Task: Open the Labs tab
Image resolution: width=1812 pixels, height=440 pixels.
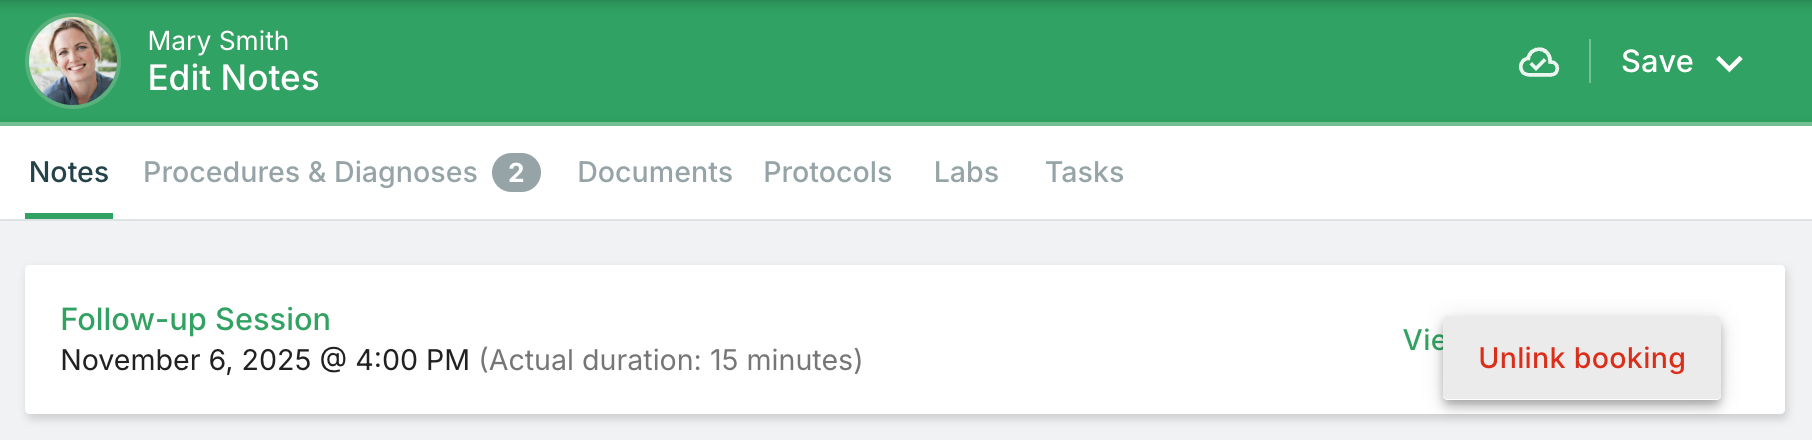Action: pyautogui.click(x=966, y=172)
